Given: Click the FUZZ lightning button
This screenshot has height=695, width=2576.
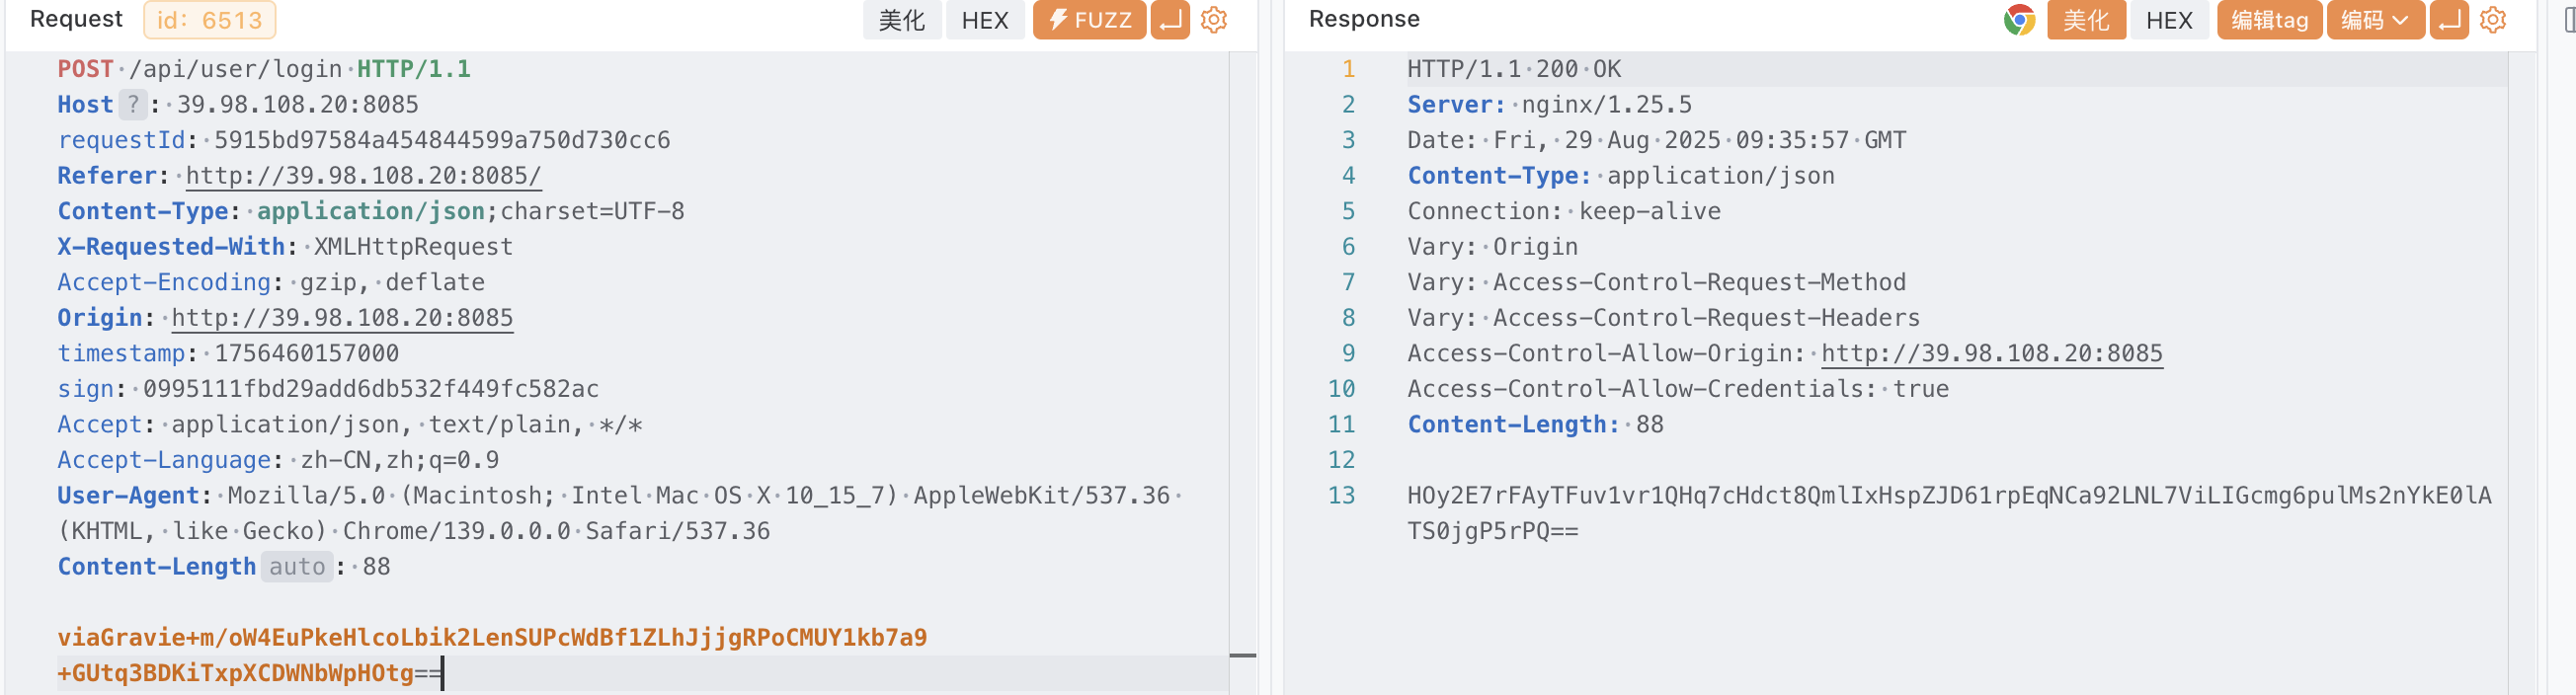Looking at the screenshot, I should tap(1089, 20).
